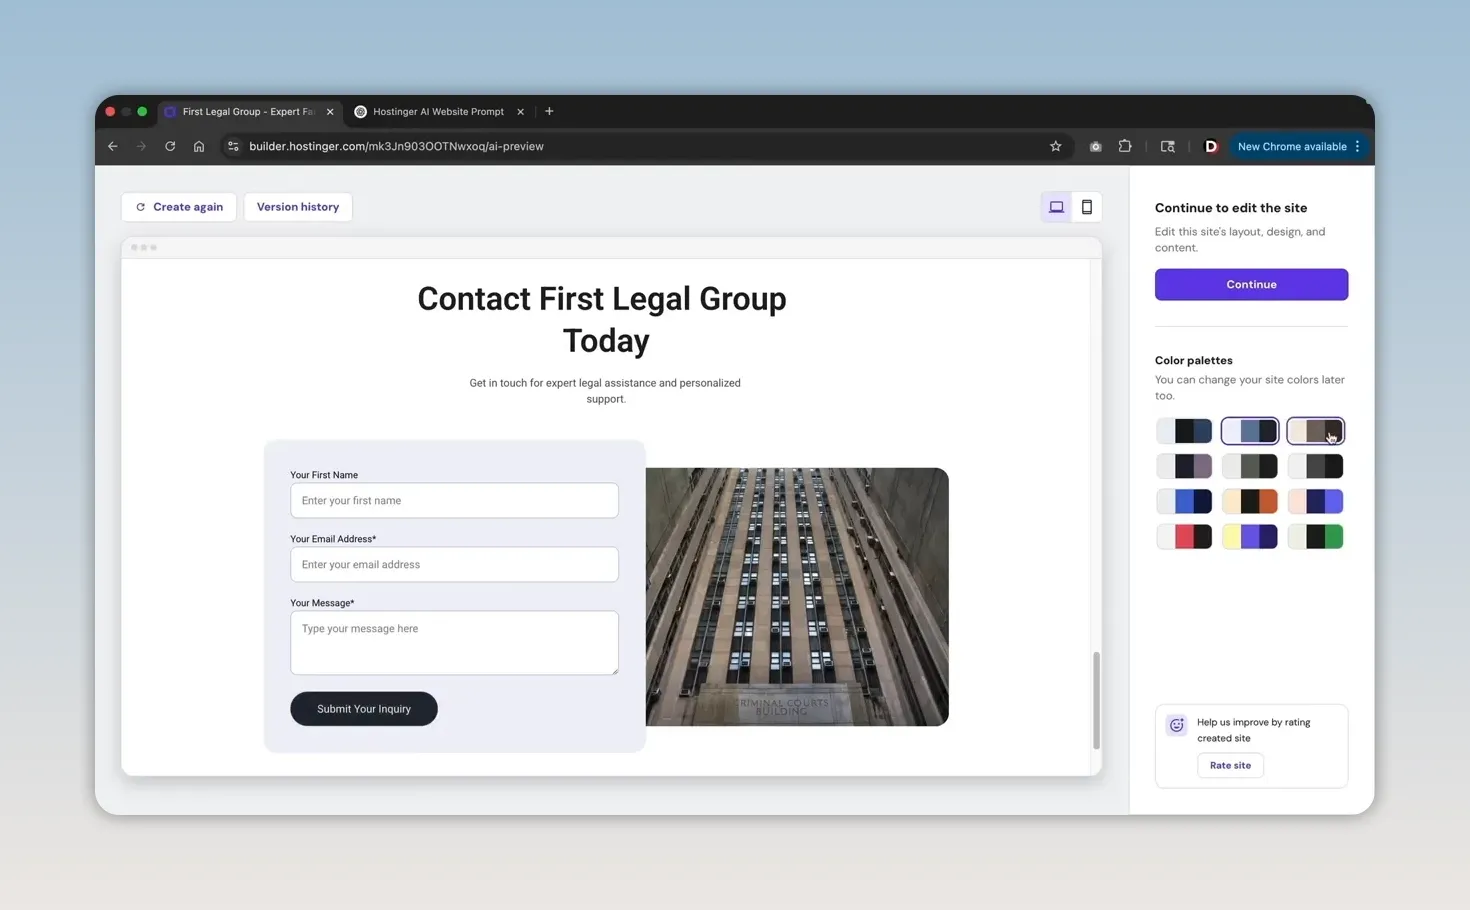1470x910 pixels.
Task: Close the First Legal Group tab
Action: pyautogui.click(x=330, y=112)
